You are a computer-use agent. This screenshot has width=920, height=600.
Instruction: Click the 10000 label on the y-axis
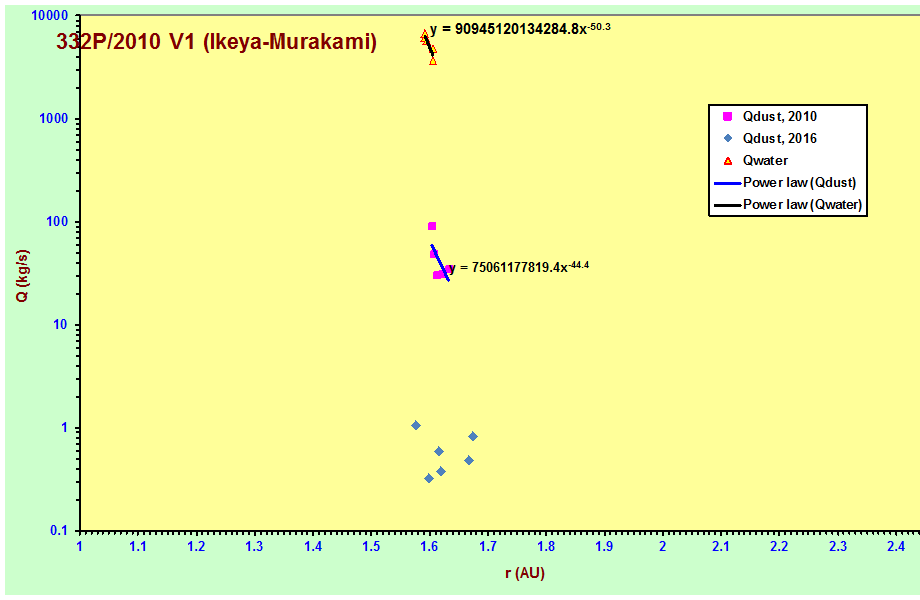point(50,16)
